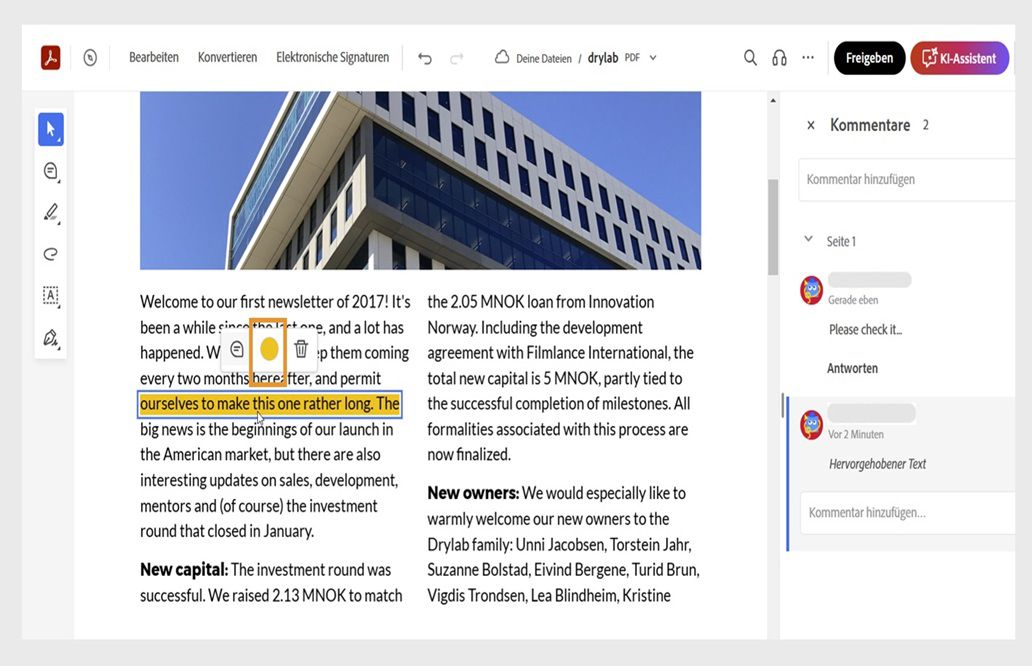Expand the drylab file name dropdown
The width and height of the screenshot is (1032, 666).
click(x=653, y=58)
